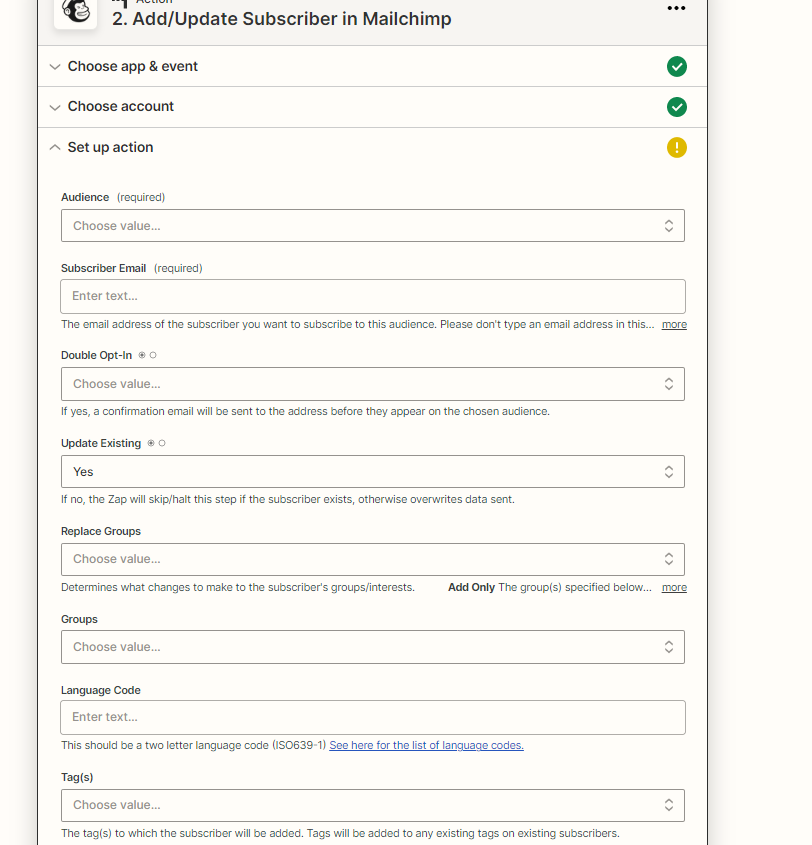The height and width of the screenshot is (845, 812).
Task: Click the Mailchimp app logo icon
Action: pos(75,12)
